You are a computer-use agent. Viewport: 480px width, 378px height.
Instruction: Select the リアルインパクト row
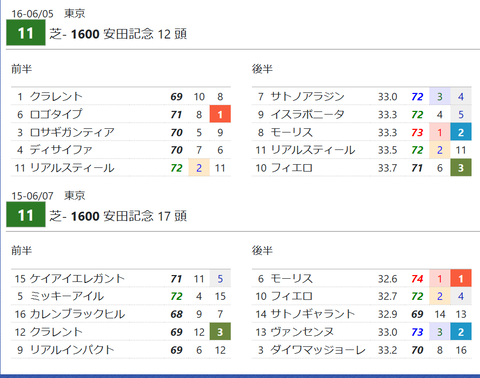pyautogui.click(x=121, y=350)
